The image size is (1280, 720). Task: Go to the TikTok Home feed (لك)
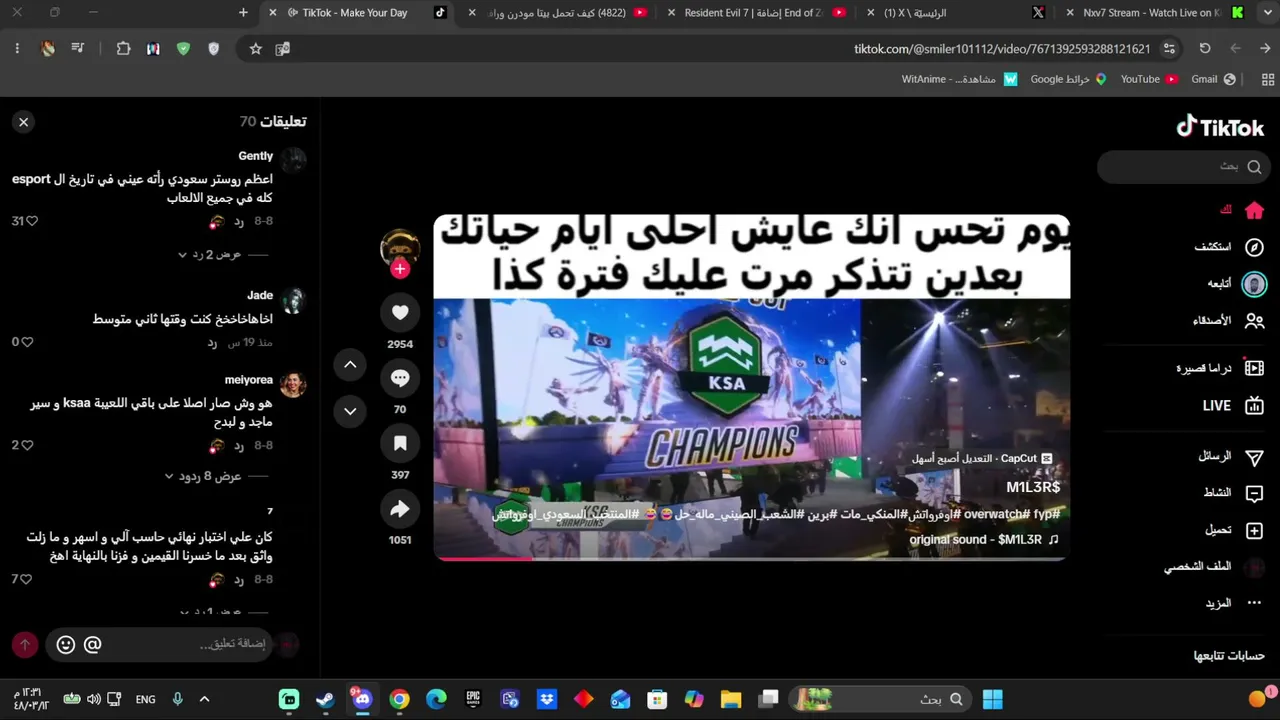pyautogui.click(x=1240, y=210)
